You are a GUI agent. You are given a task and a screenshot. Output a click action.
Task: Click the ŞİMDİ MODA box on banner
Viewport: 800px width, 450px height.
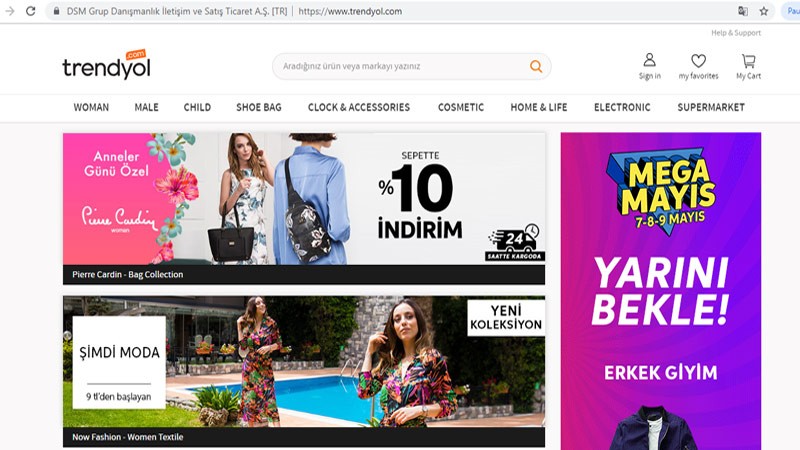coord(119,362)
